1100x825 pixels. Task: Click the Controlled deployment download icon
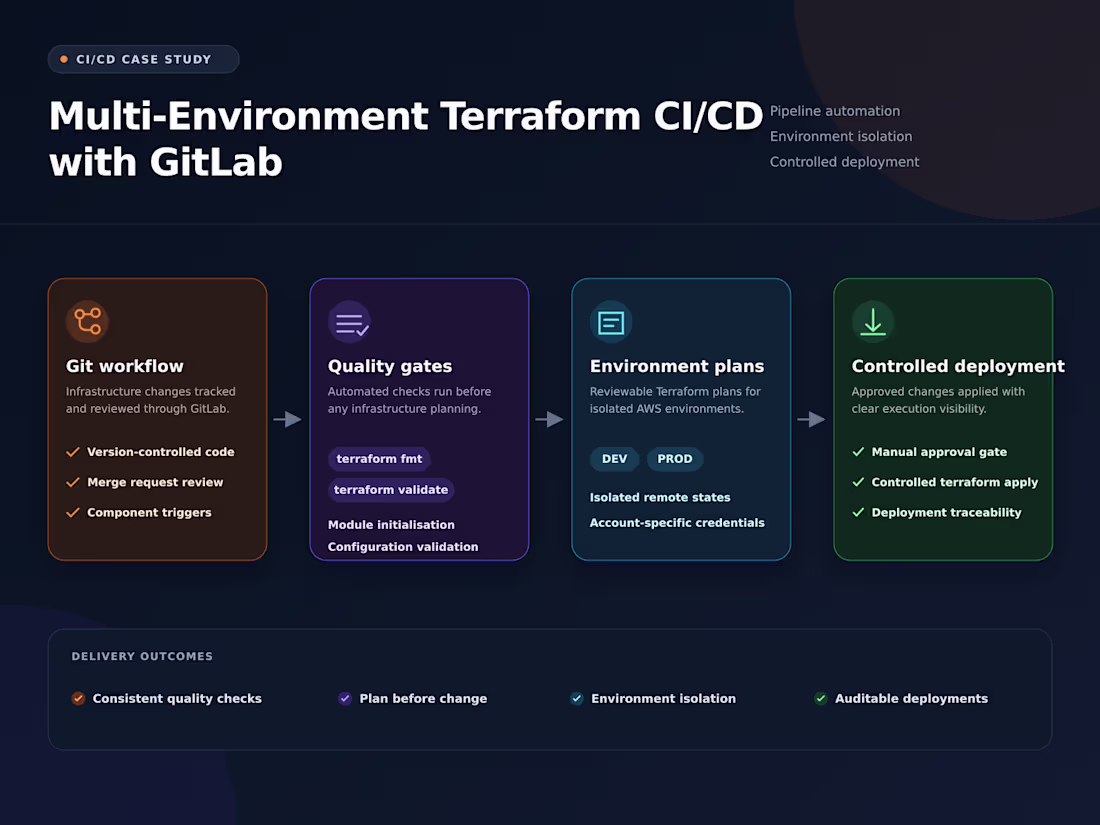point(873,321)
